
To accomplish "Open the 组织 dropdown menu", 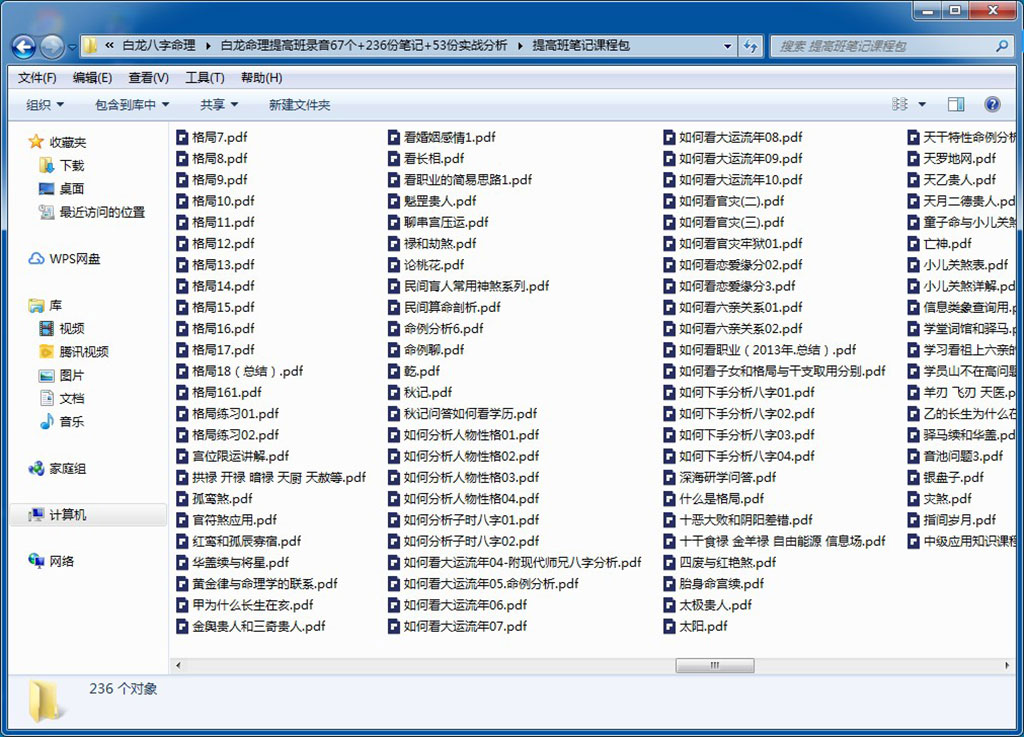I will [44, 104].
